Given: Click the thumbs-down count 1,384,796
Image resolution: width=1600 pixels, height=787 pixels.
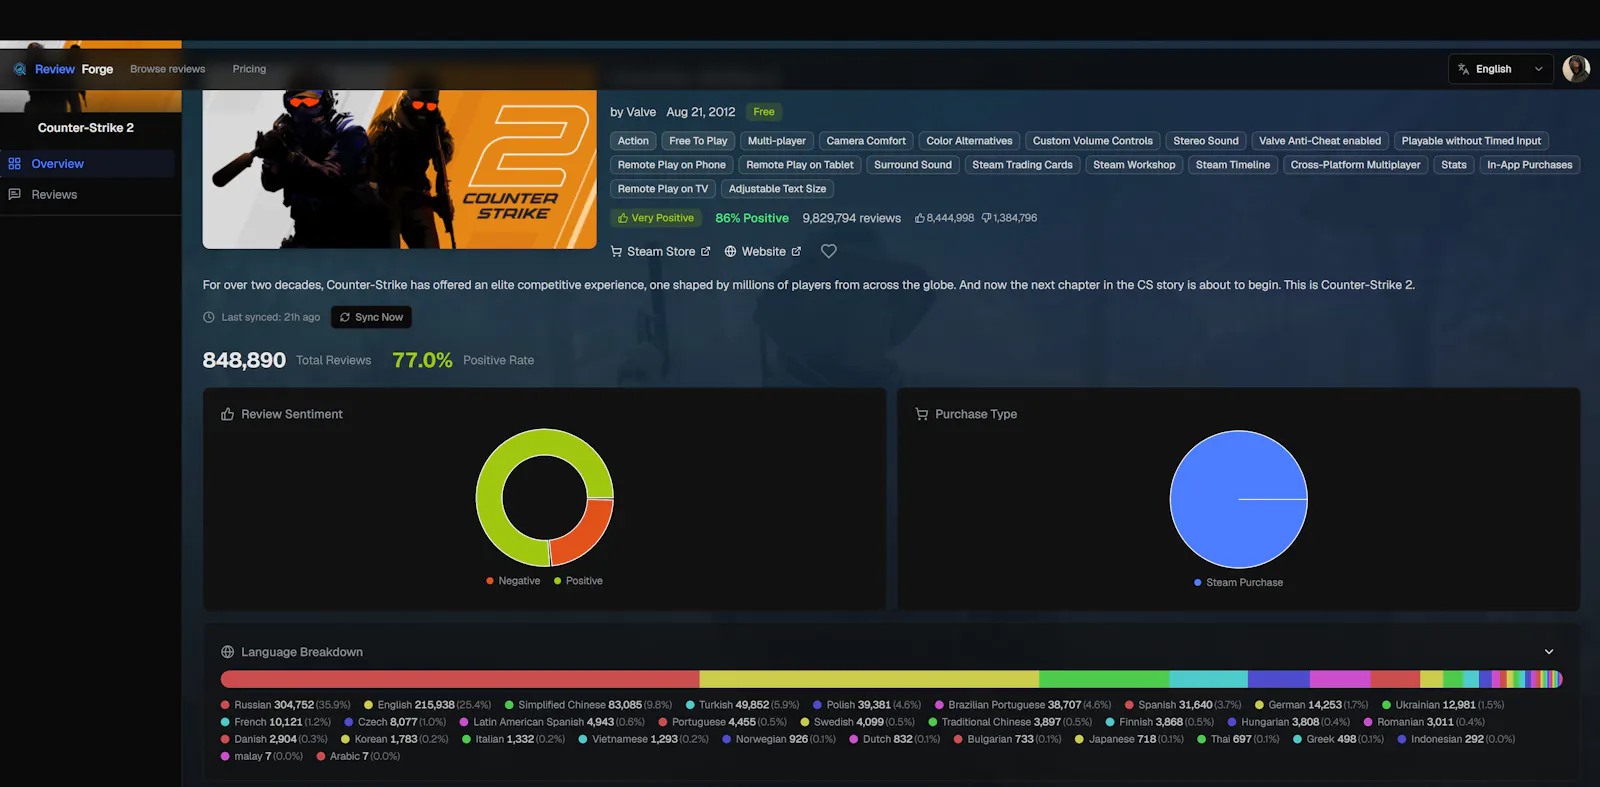Looking at the screenshot, I should click(x=1009, y=218).
